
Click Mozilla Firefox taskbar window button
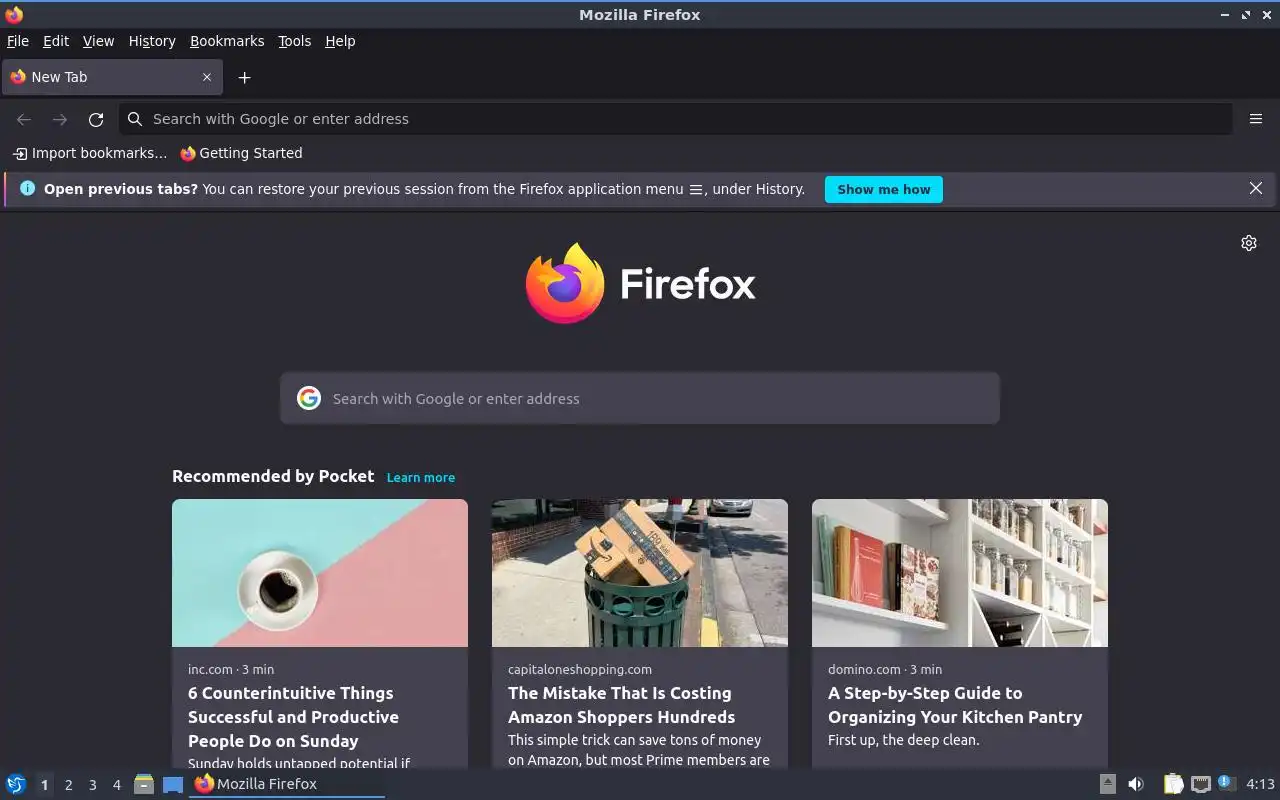[x=287, y=784]
